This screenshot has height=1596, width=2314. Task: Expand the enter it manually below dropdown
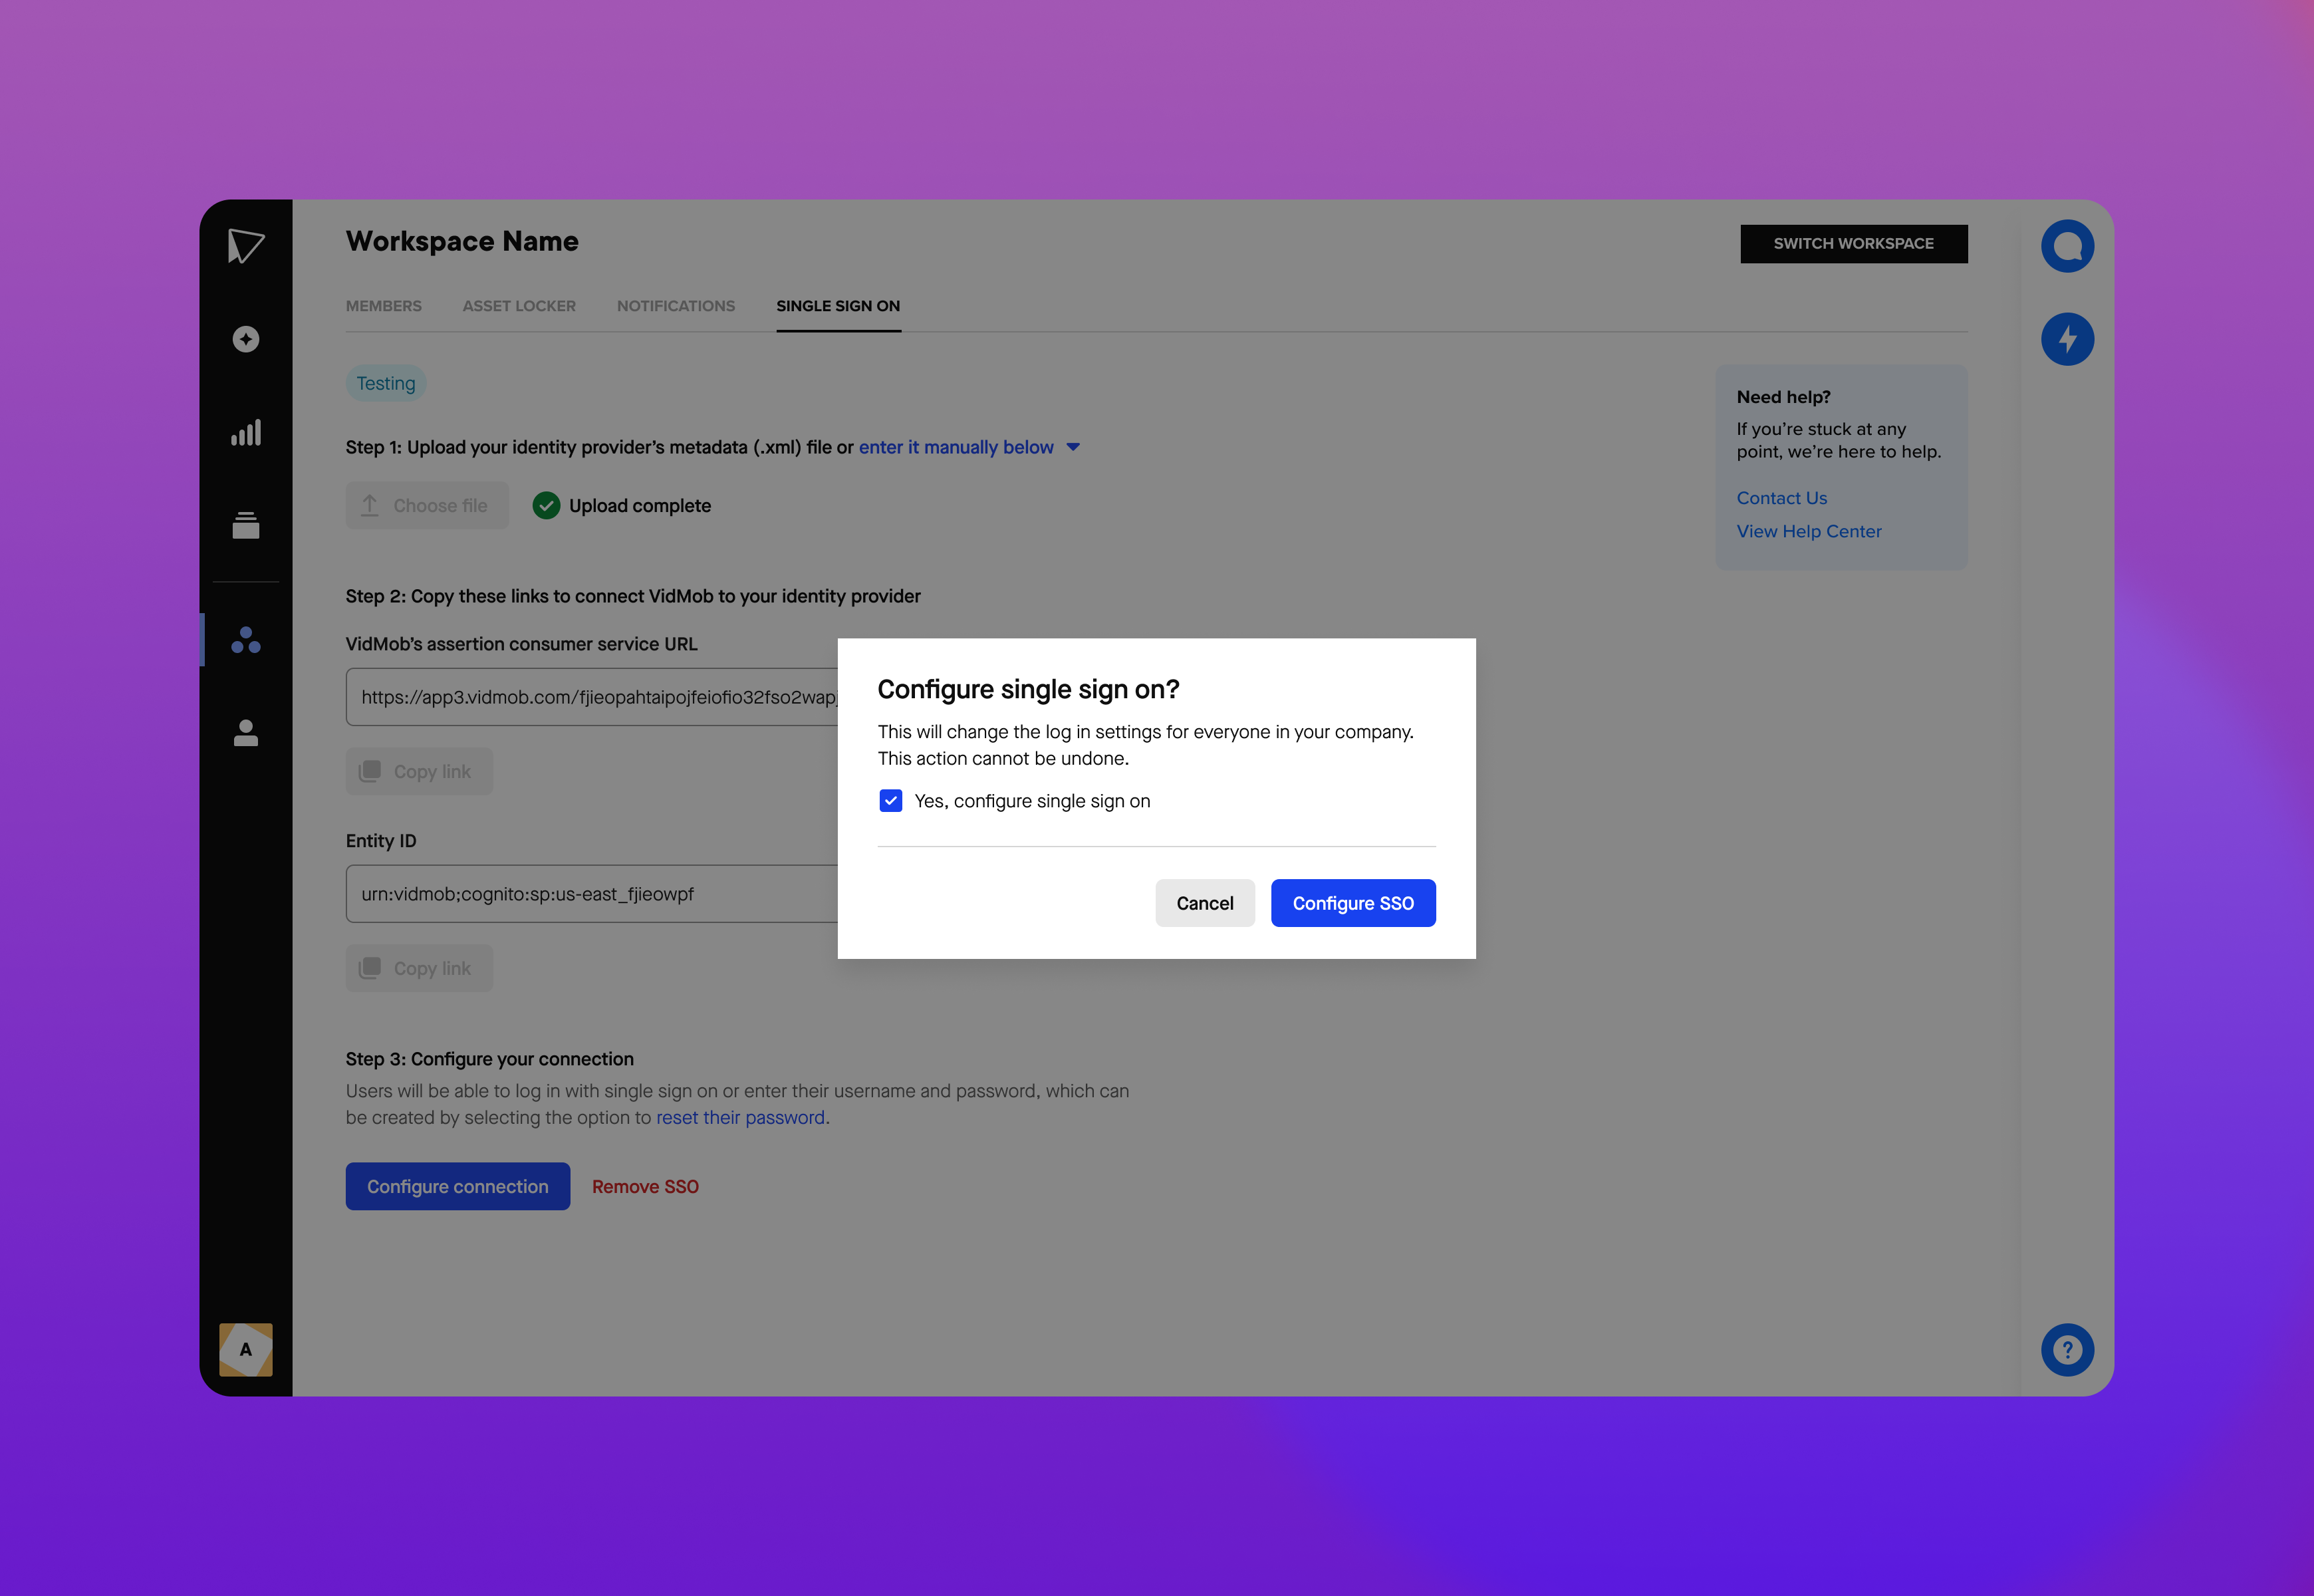1075,446
